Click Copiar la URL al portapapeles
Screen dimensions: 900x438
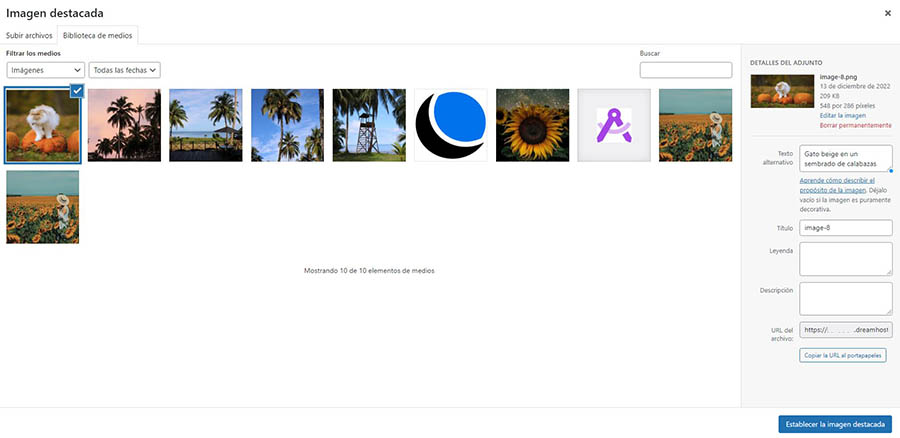pos(843,355)
